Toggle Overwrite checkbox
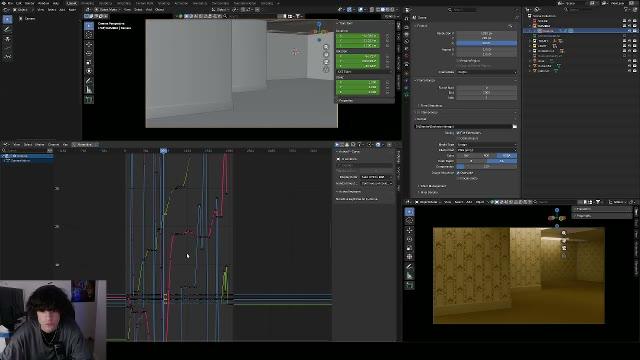Screen dimensions: 640x360 [458, 173]
